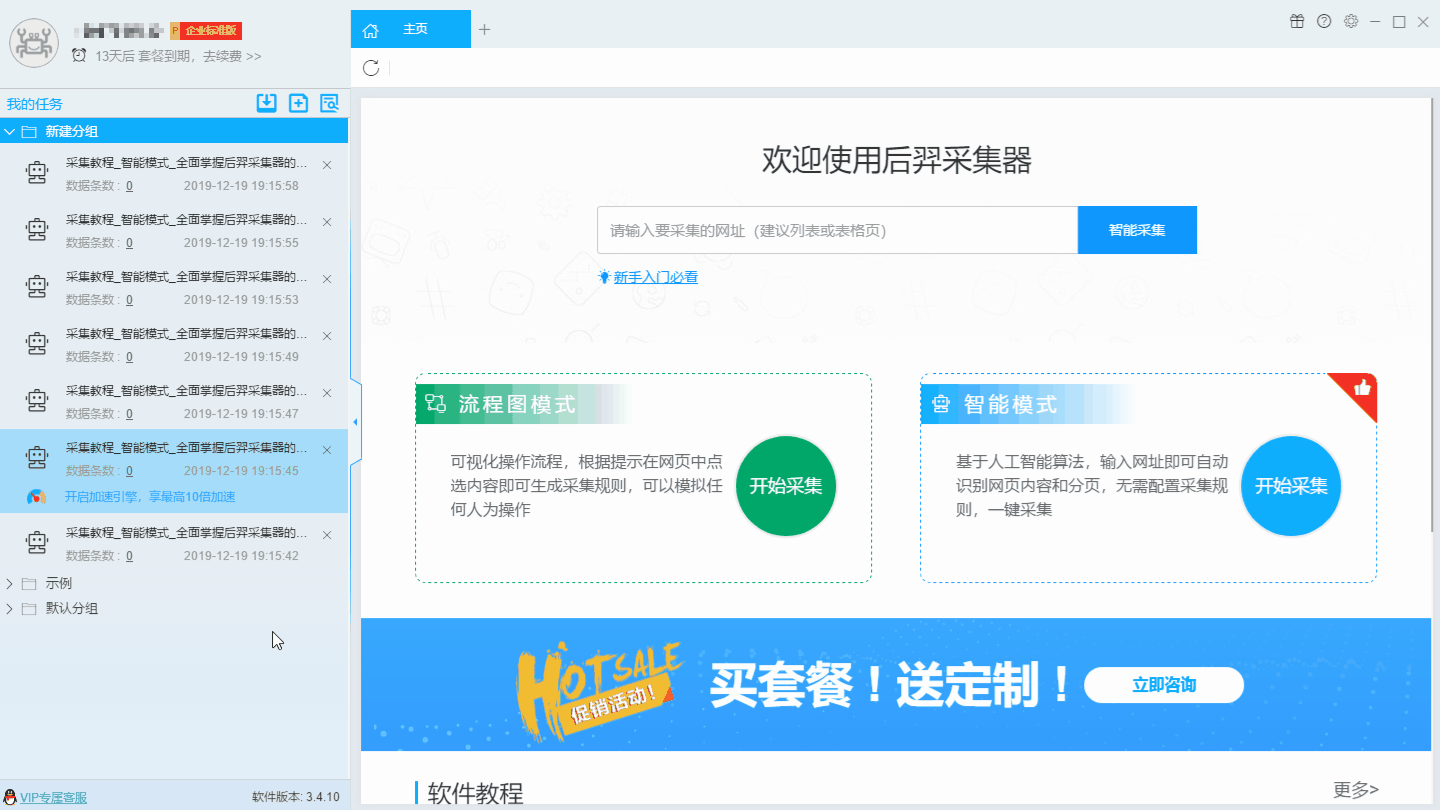Focus the URL input field
Image resolution: width=1440 pixels, height=810 pixels.
coord(837,230)
